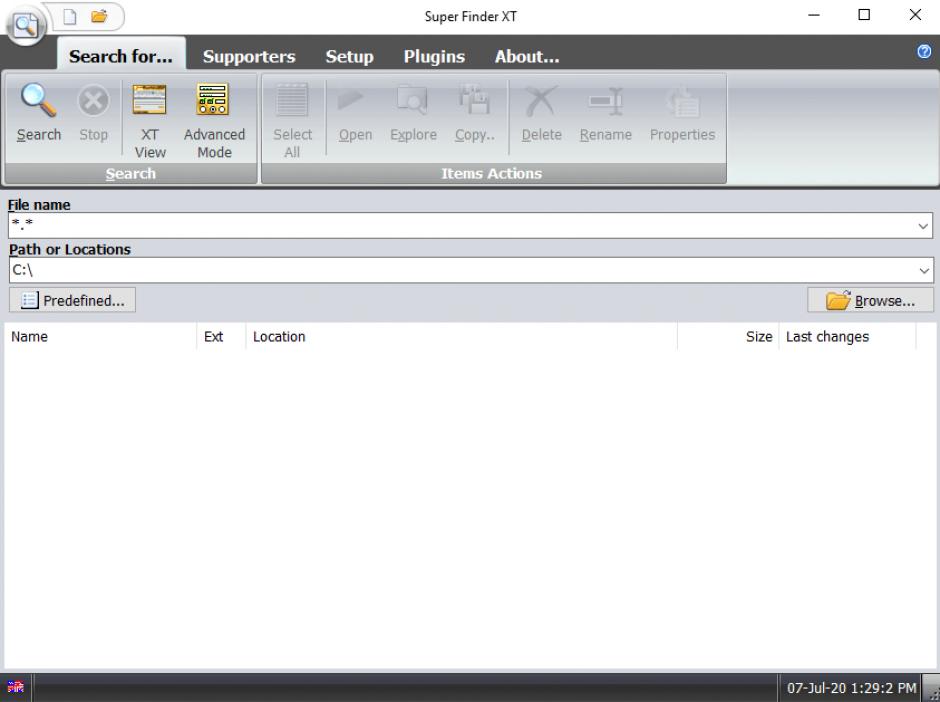Click the open folder quick-access icon
This screenshot has width=940, height=702.
100,16
